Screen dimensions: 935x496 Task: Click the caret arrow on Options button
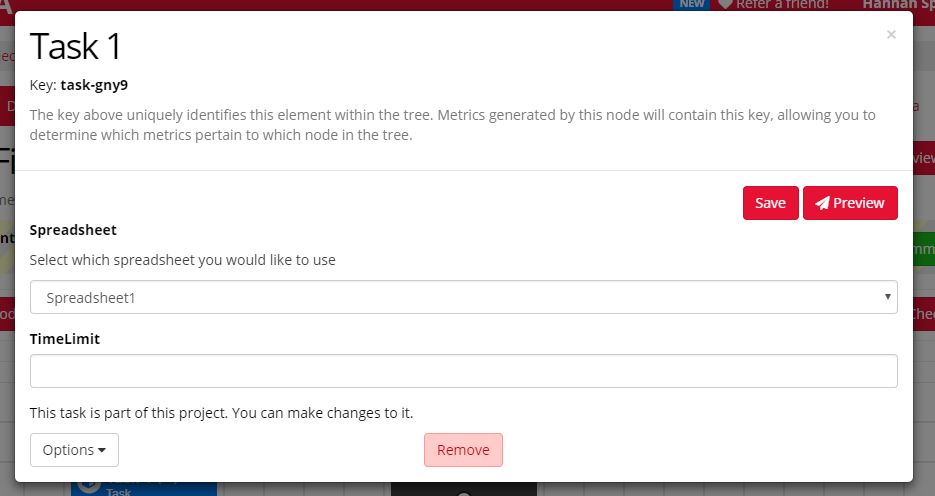point(102,450)
